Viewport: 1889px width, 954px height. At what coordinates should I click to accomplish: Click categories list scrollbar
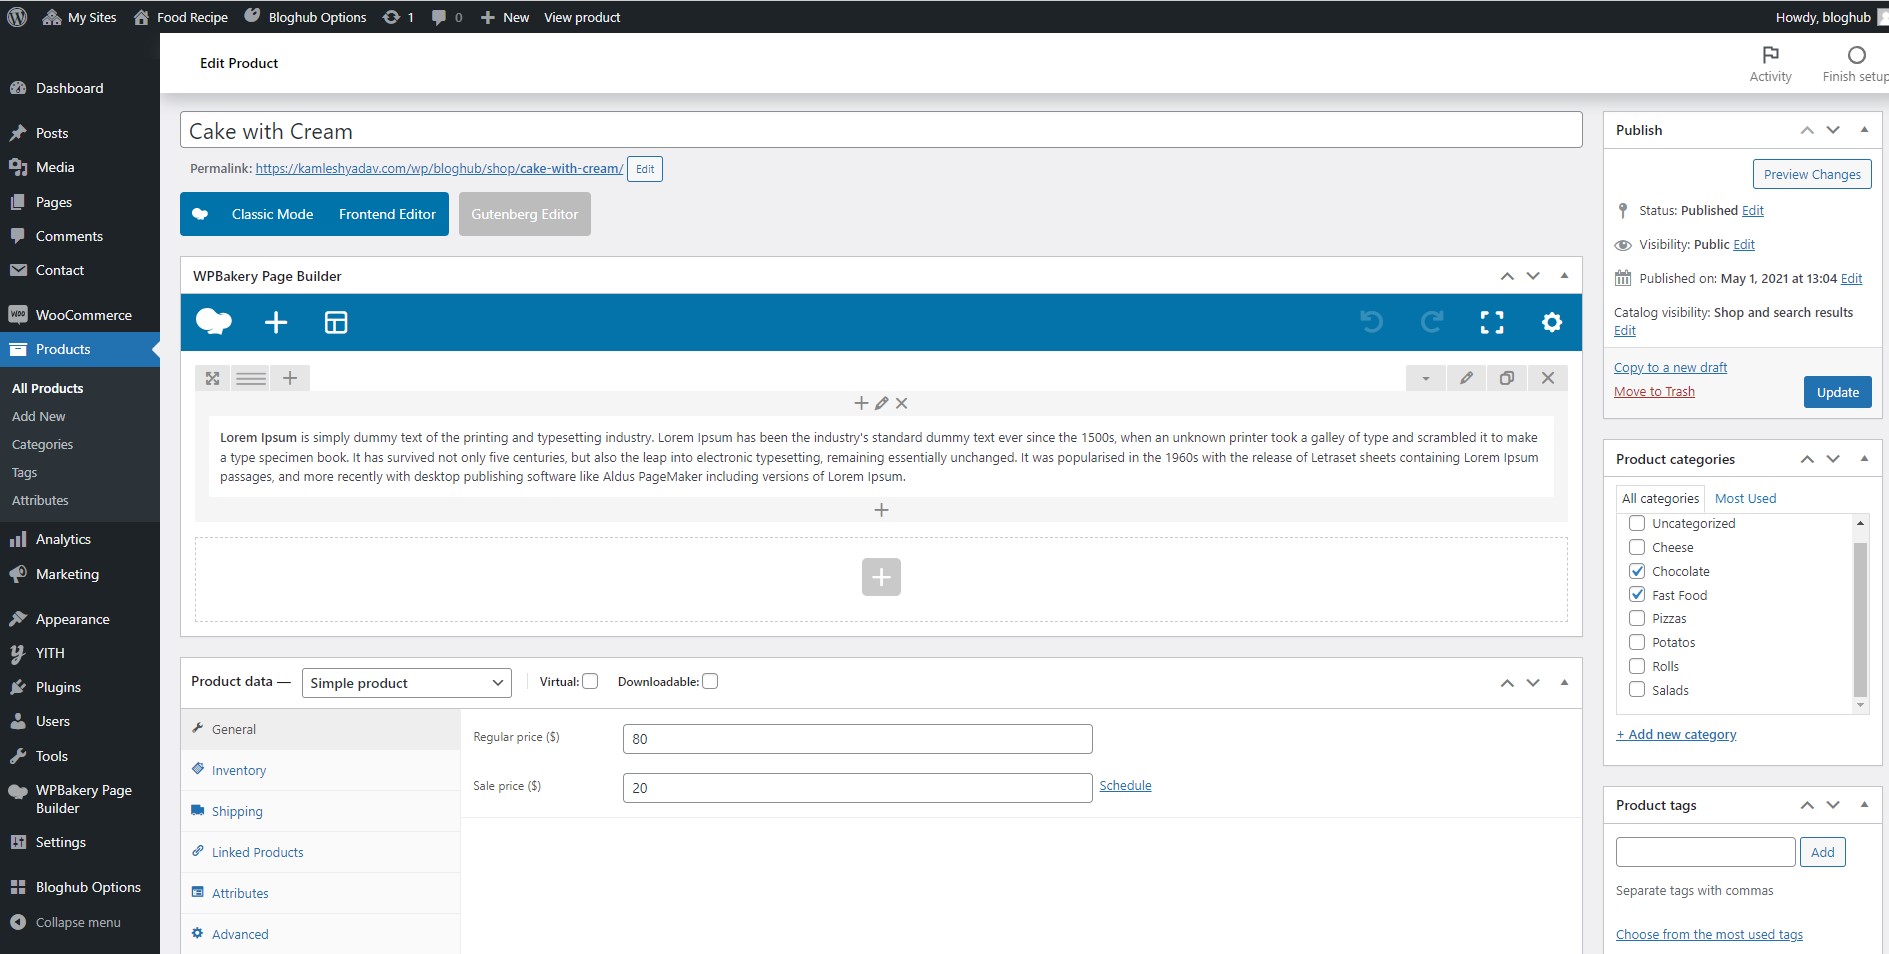click(1860, 620)
